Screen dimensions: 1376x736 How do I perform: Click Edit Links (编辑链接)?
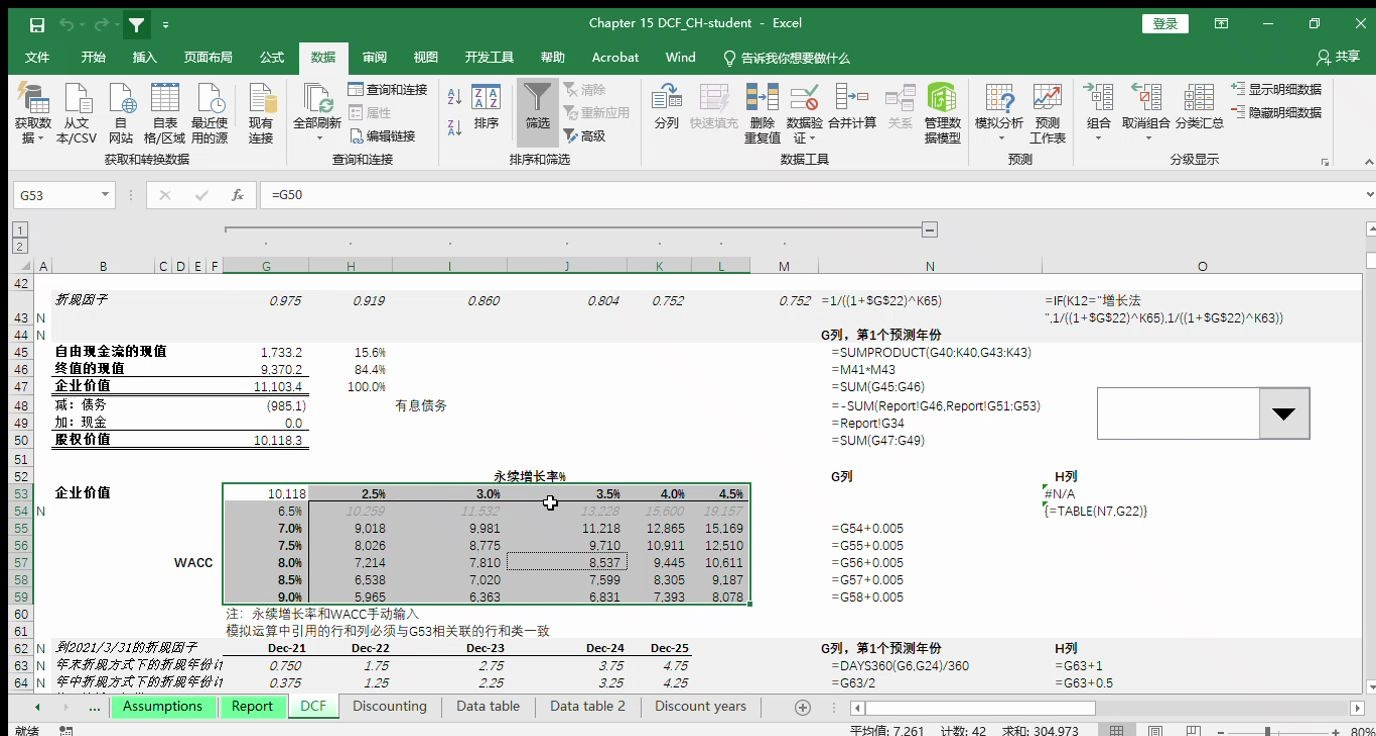(x=381, y=136)
